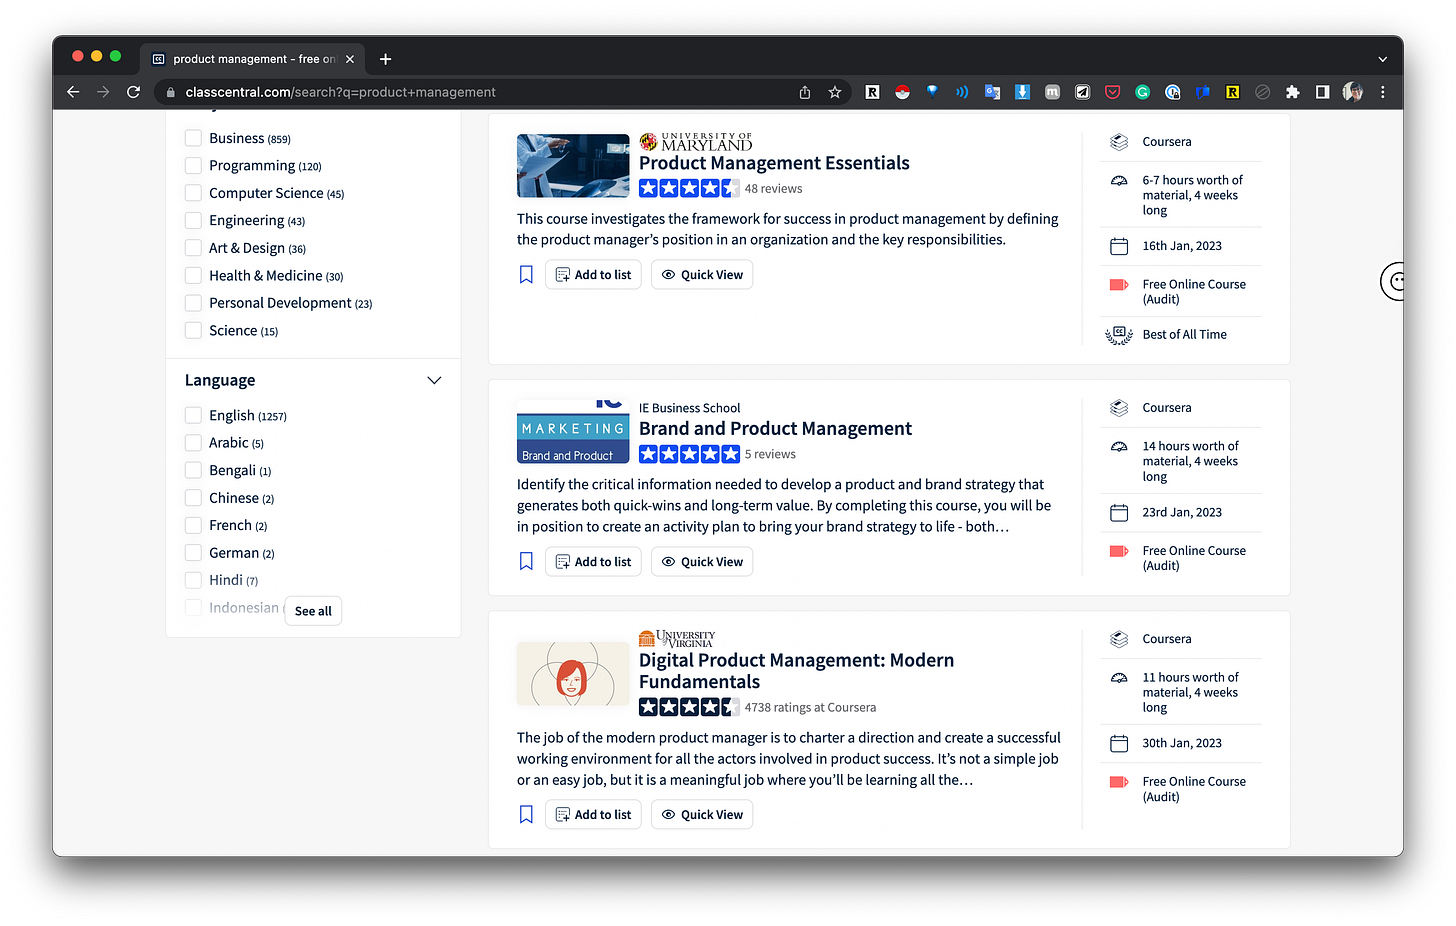Viewport: 1456px width, 926px height.
Task: View the 5 reviews link
Action: [x=770, y=455]
